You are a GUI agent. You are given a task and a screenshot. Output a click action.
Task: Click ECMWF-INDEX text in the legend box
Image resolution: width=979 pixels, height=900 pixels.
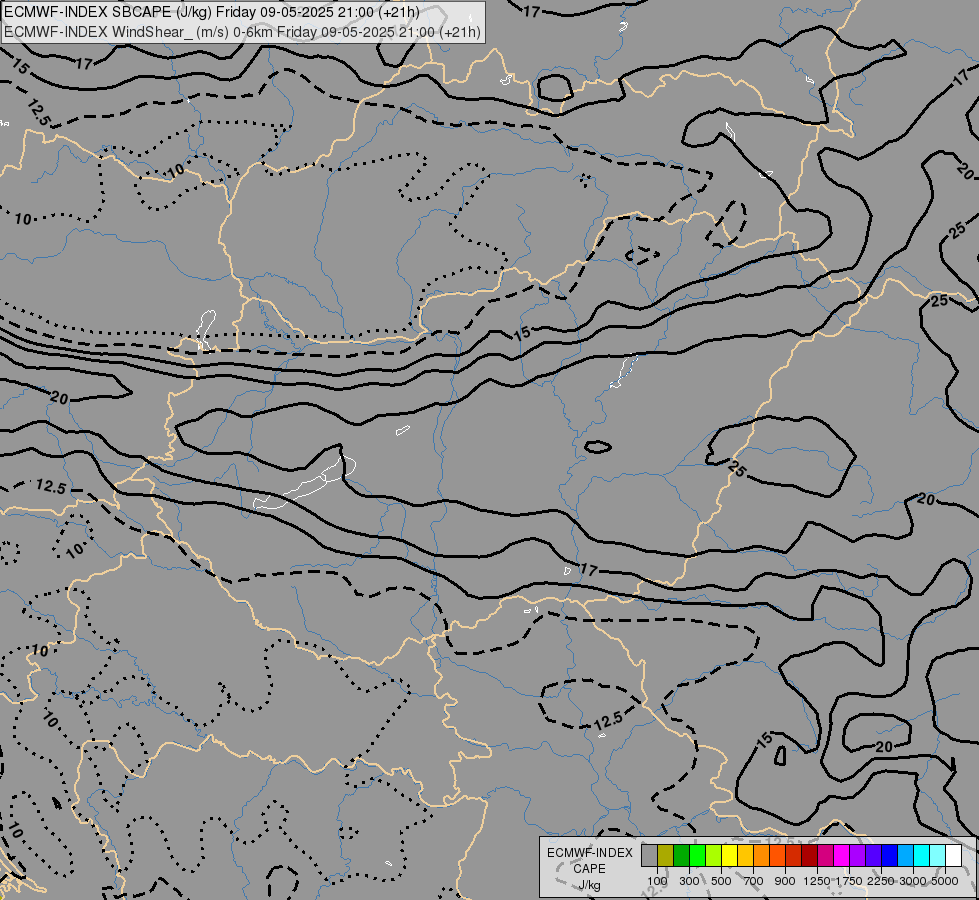click(x=589, y=853)
